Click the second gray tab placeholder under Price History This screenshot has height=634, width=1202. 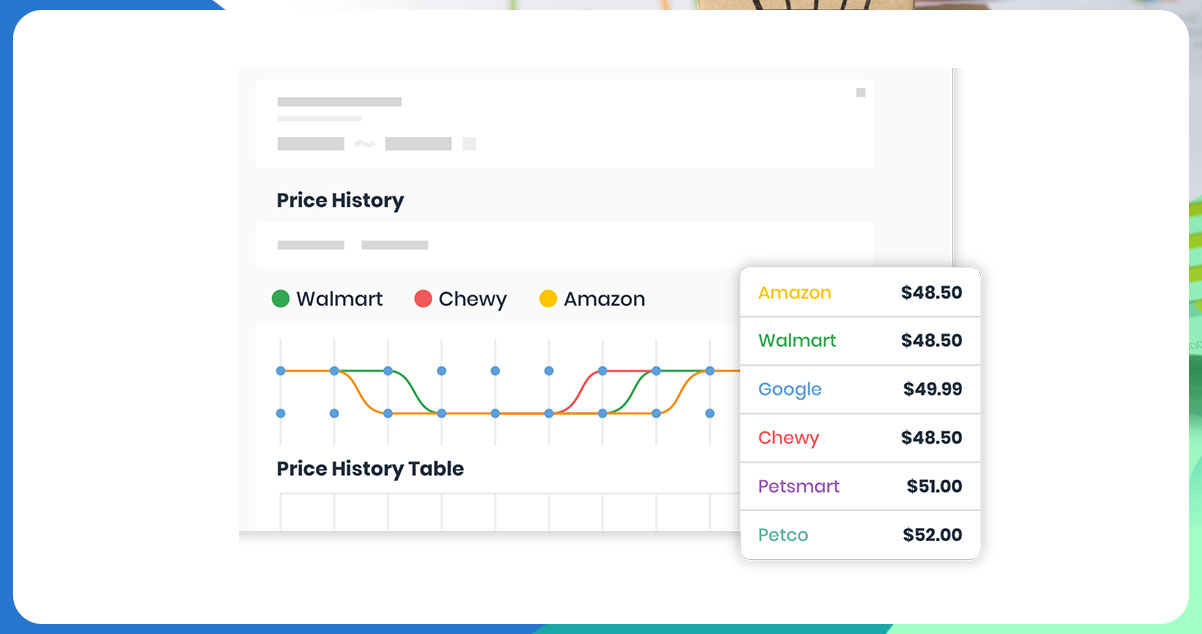[395, 245]
